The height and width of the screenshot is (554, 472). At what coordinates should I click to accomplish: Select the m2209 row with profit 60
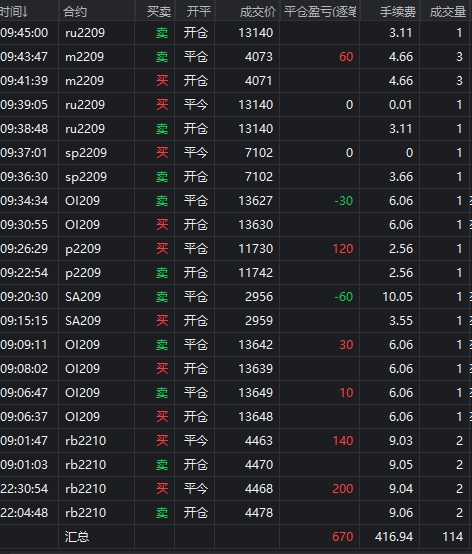coord(235,57)
